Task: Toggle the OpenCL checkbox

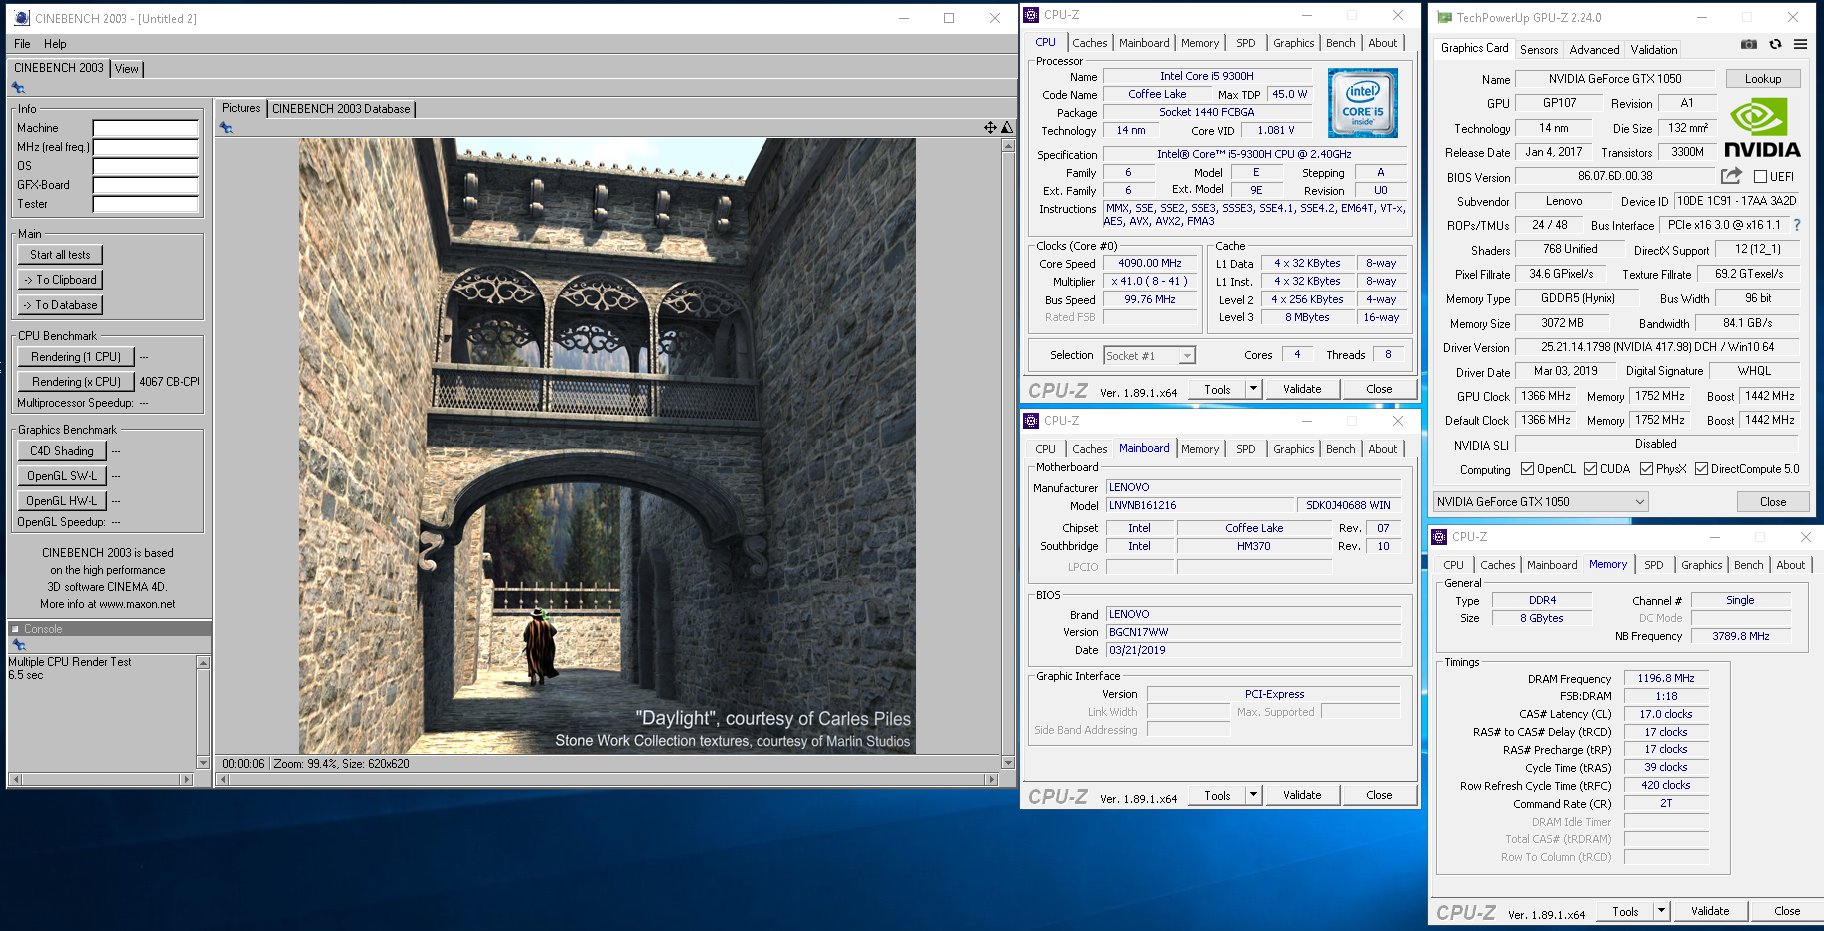Action: click(x=1527, y=469)
